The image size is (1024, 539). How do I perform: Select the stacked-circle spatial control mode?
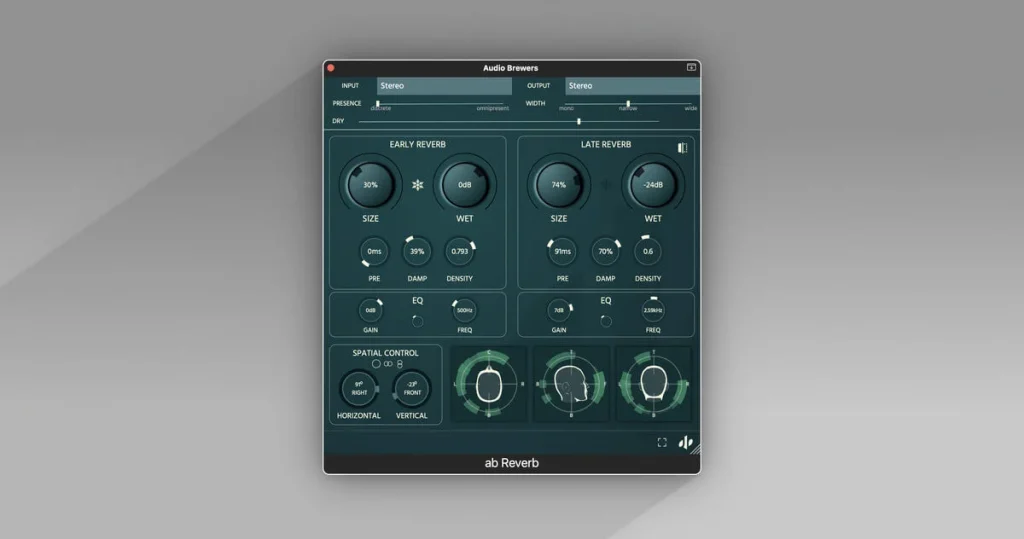[400, 364]
